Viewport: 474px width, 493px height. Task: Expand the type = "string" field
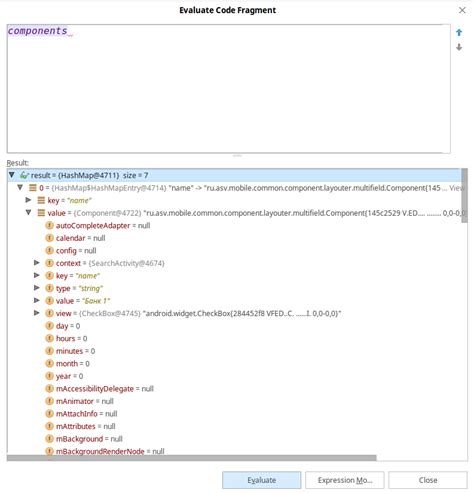point(37,288)
